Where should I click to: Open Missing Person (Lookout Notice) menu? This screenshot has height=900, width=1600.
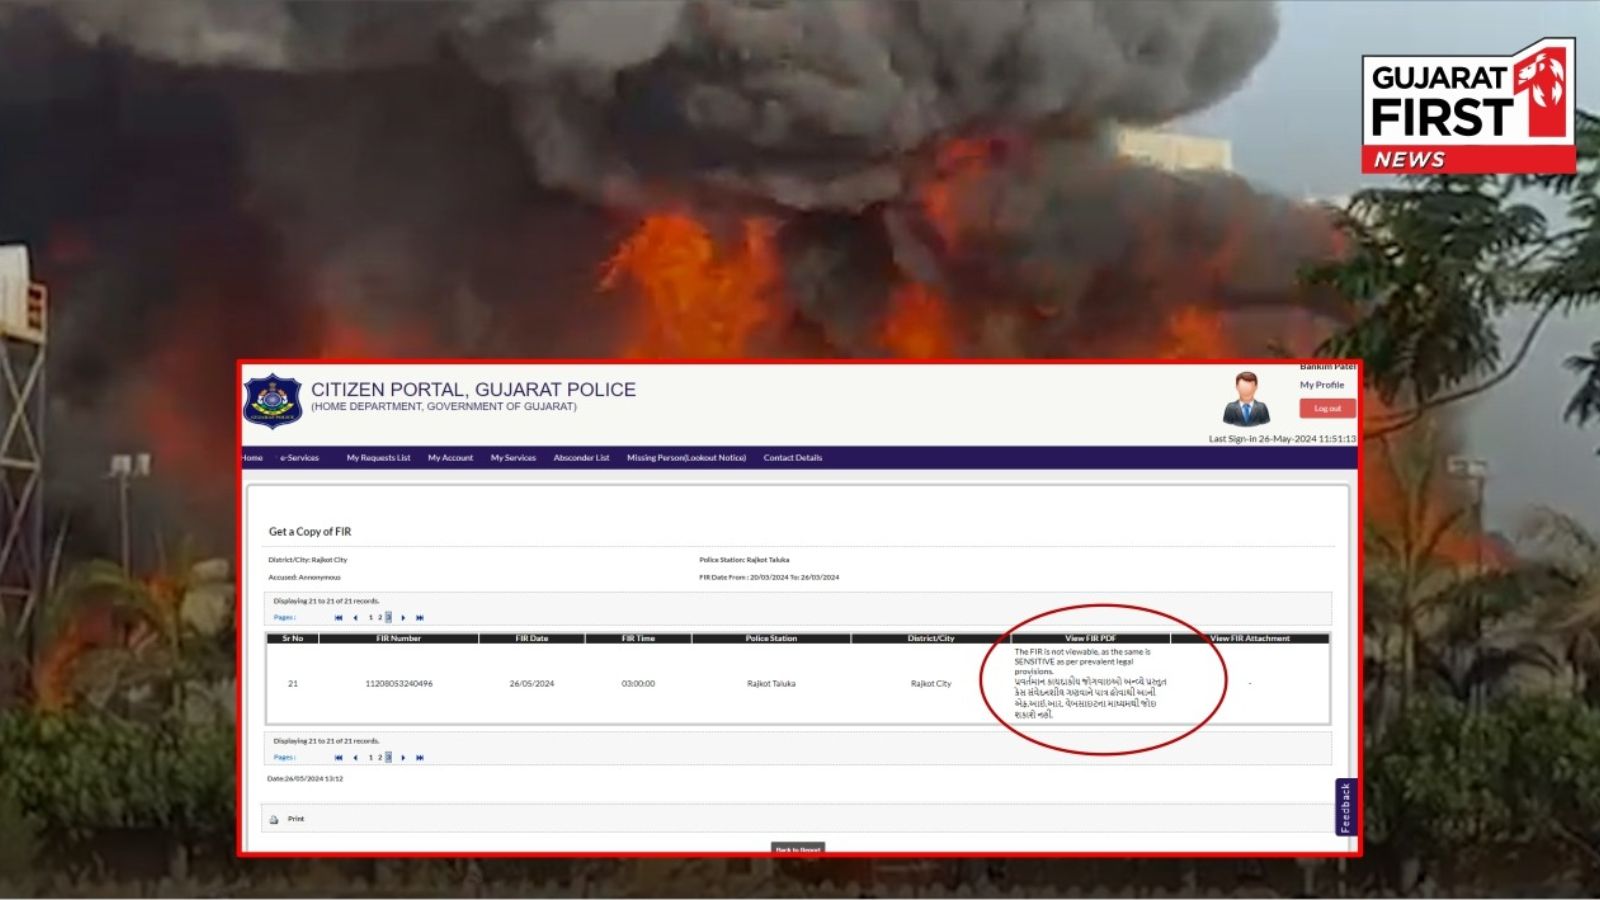[x=686, y=458]
